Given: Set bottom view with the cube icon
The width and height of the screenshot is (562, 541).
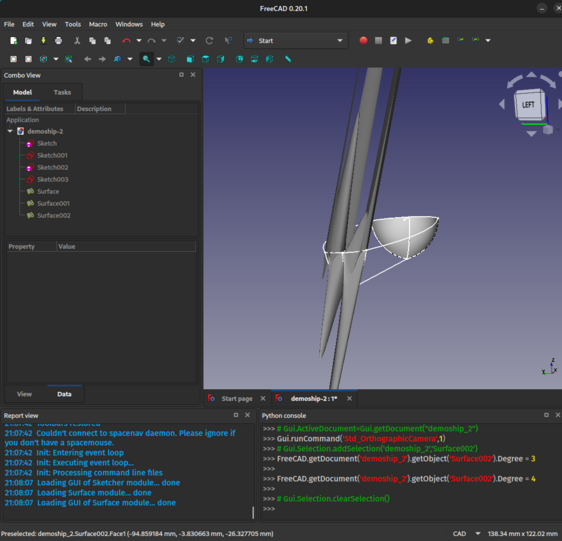Looking at the screenshot, I should click(x=254, y=59).
